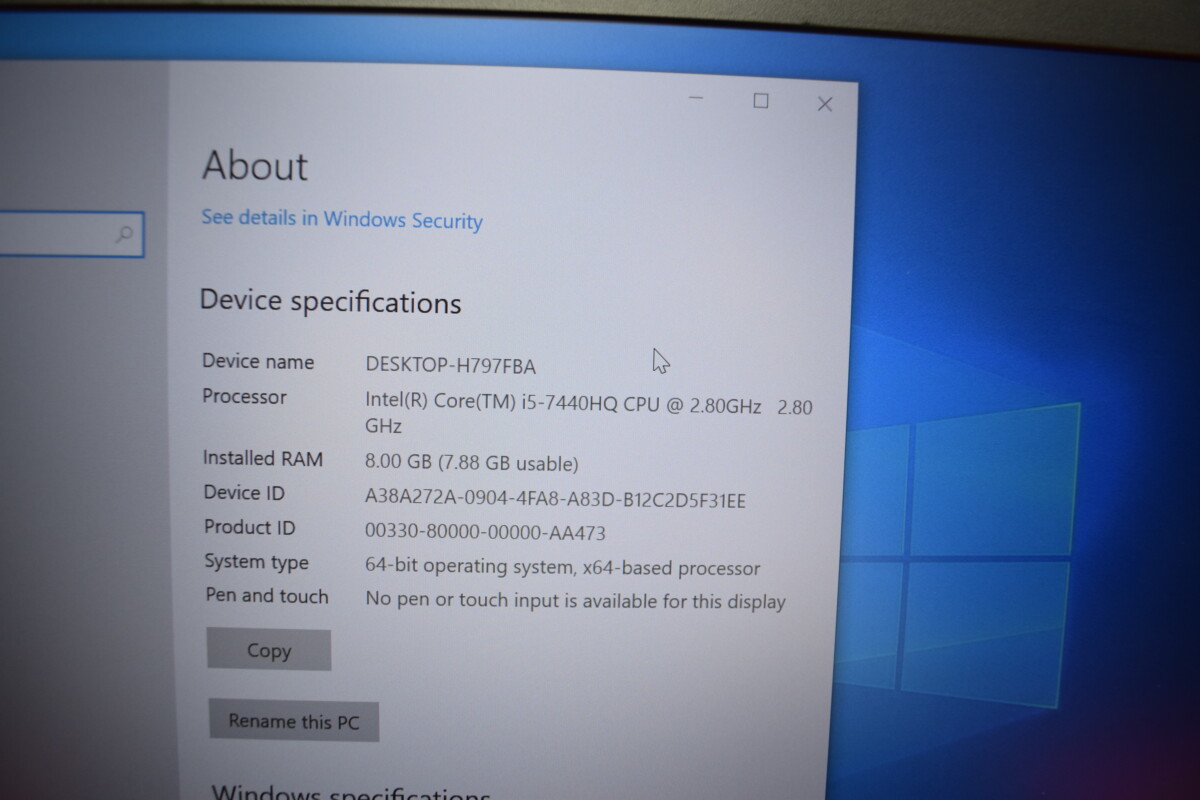Open See details in Windows Security link

342,219
